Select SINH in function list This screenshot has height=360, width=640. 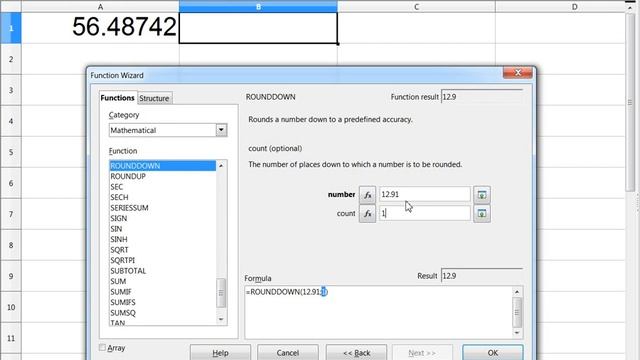(162, 239)
